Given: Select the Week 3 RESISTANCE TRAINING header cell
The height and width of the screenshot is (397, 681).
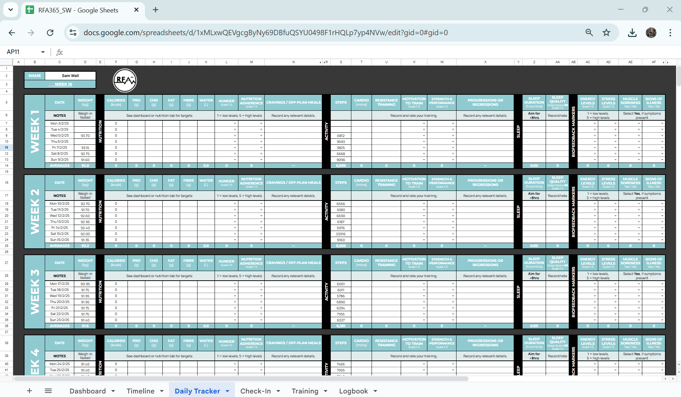Looking at the screenshot, I should click(x=386, y=262).
